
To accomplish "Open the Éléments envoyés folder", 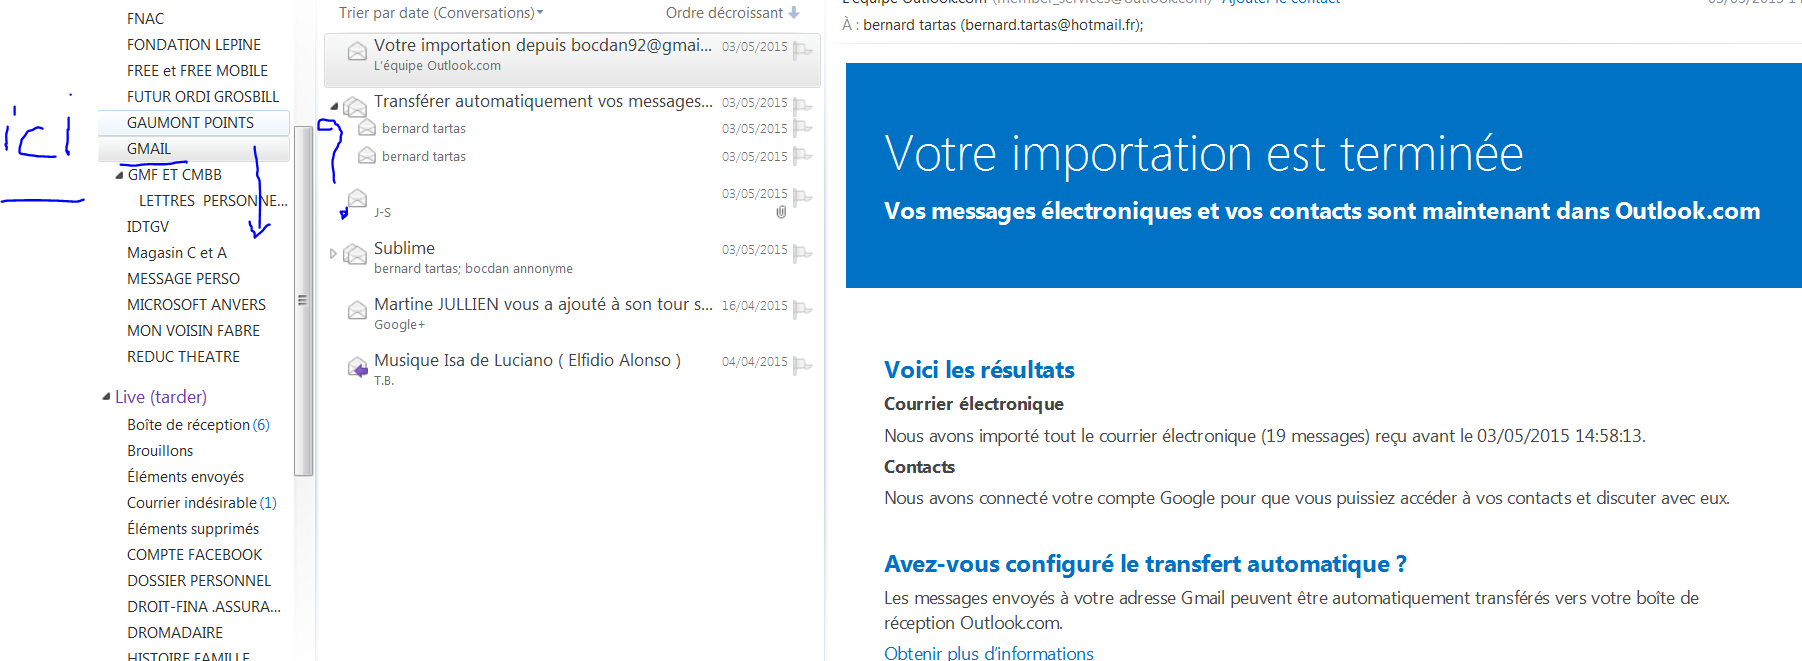I will point(185,477).
